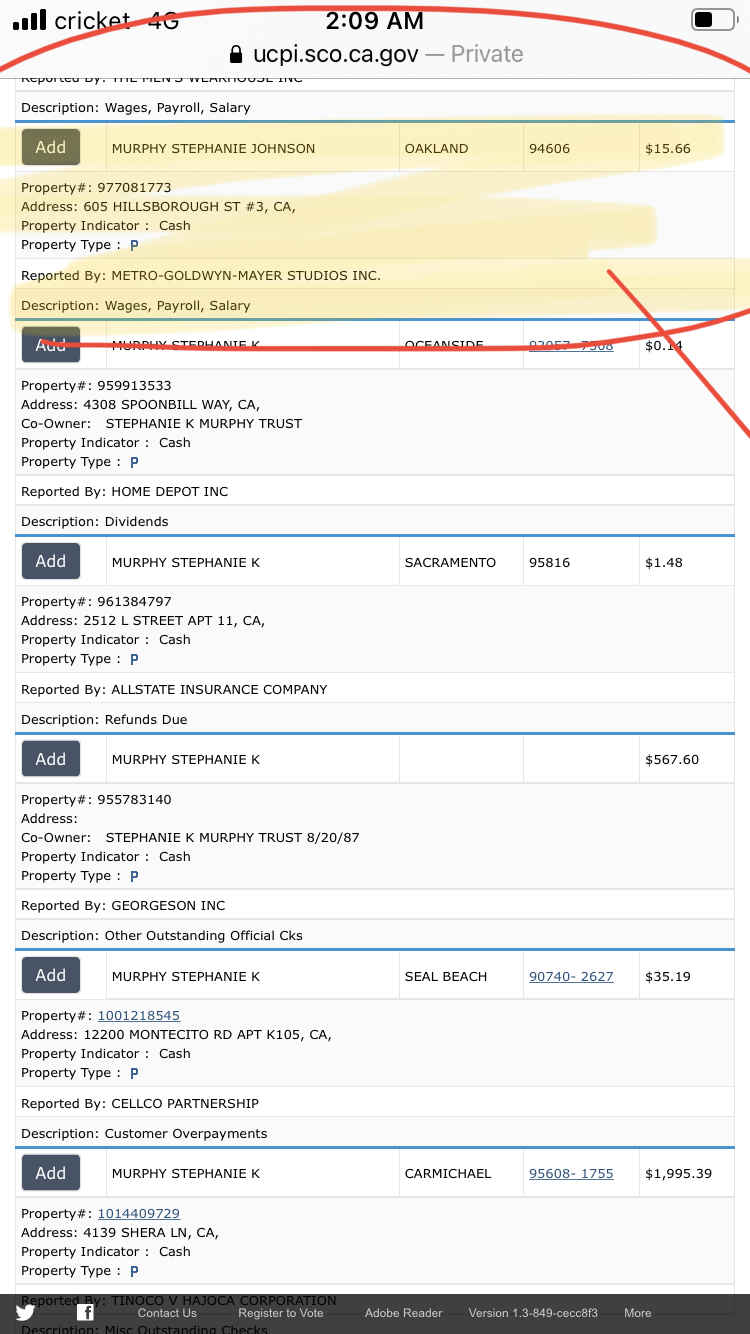The height and width of the screenshot is (1334, 750).
Task: Tap the 2:09 AM clock in the status bar
Action: pyautogui.click(x=375, y=20)
